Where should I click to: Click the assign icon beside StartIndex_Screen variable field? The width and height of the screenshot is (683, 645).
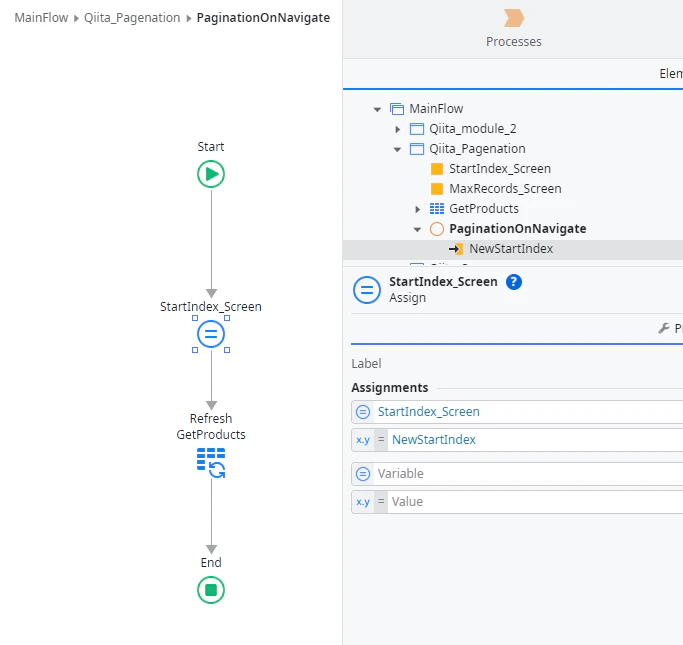pos(363,412)
